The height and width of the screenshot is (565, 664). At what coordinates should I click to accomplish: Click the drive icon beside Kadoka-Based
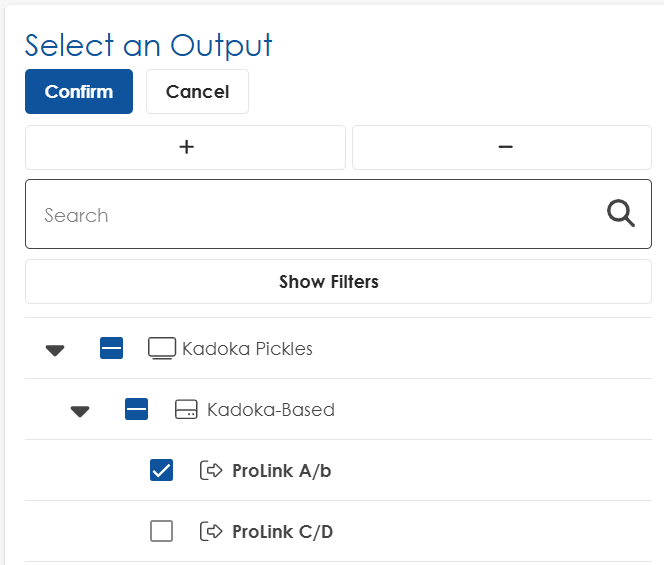point(186,409)
